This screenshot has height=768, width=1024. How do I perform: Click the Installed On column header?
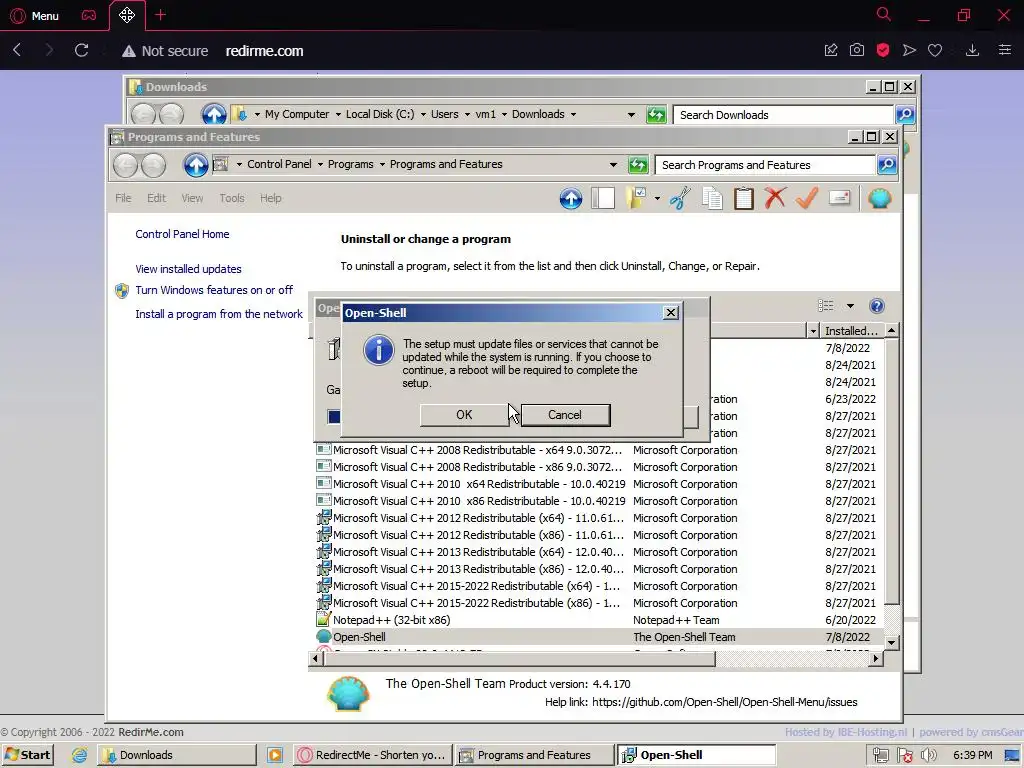(851, 331)
